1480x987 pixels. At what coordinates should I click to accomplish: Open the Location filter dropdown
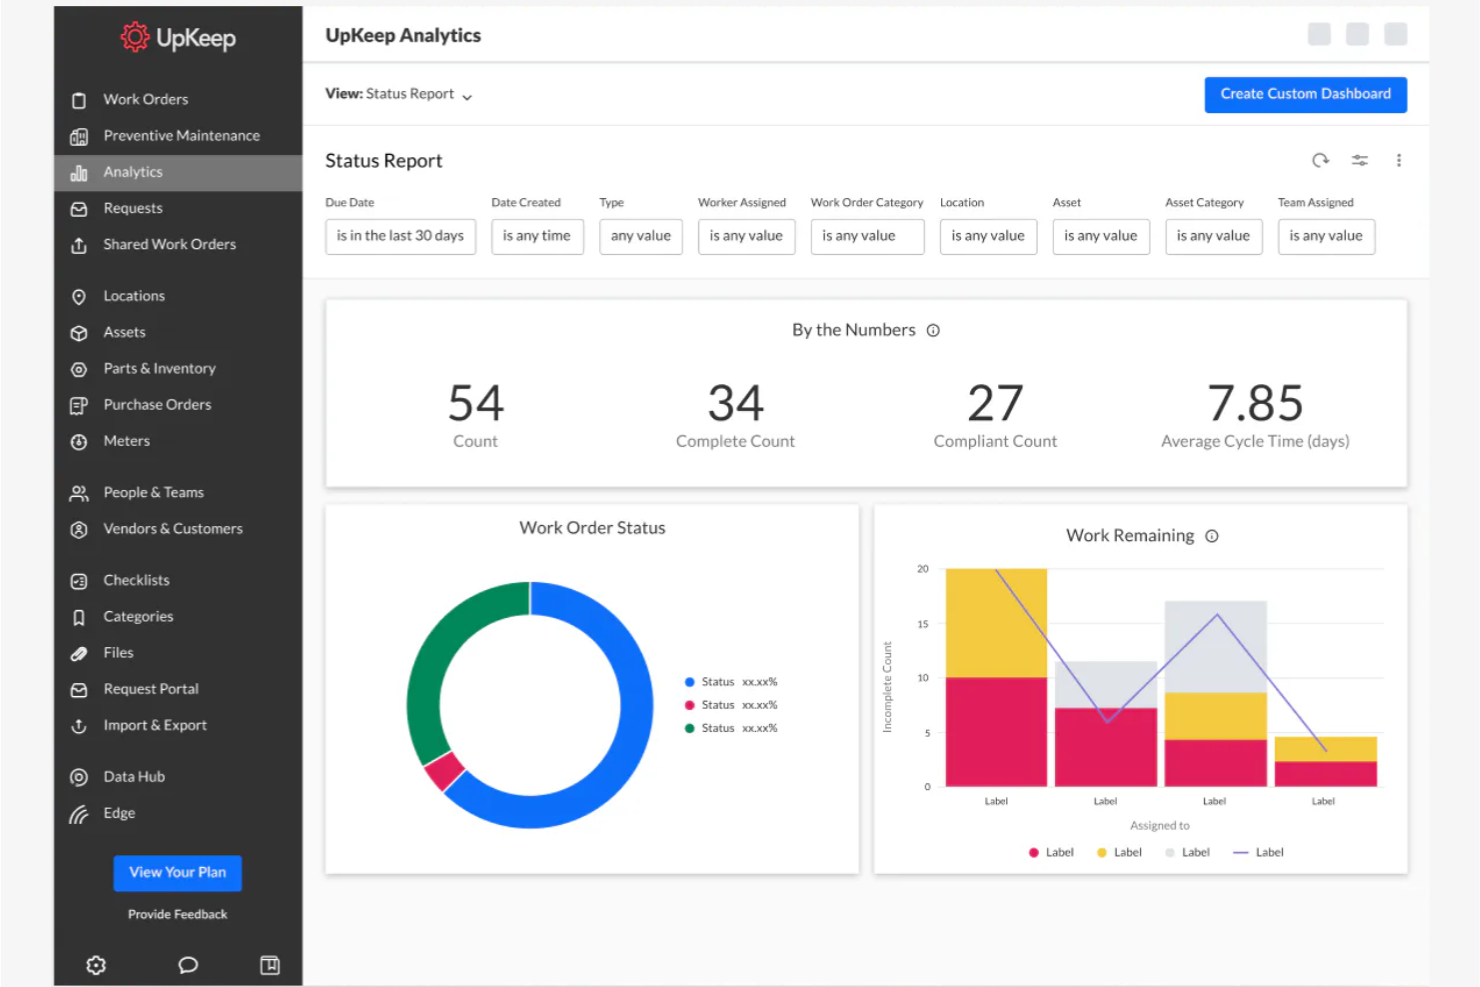(988, 236)
